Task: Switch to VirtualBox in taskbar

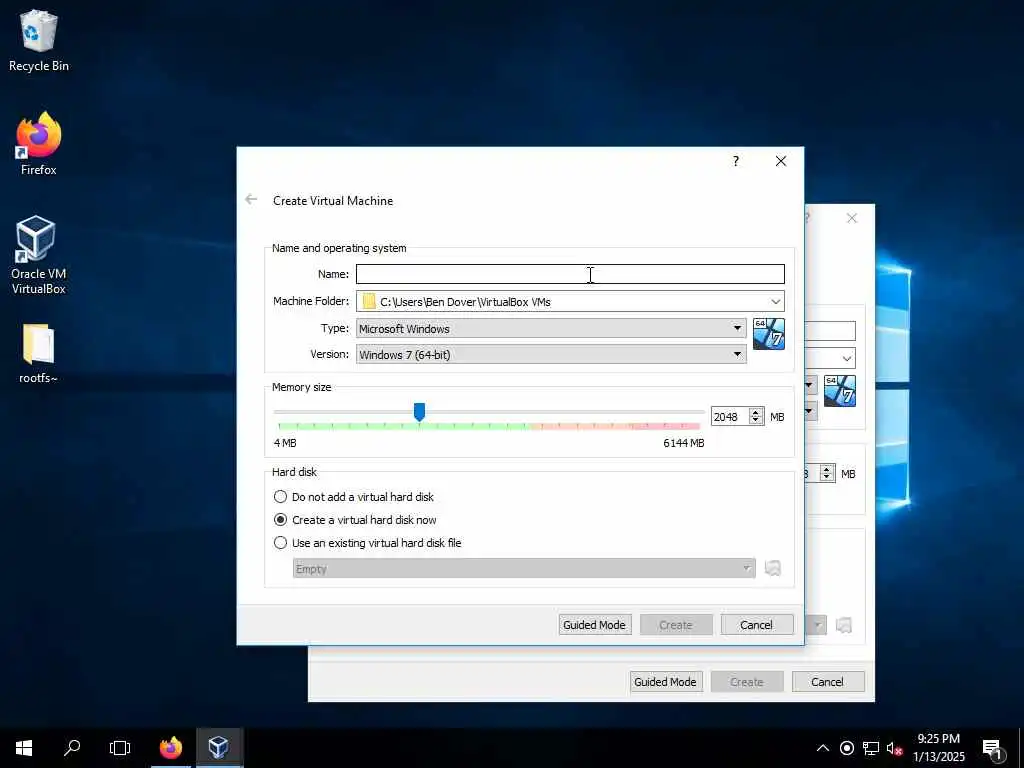Action: 219,748
